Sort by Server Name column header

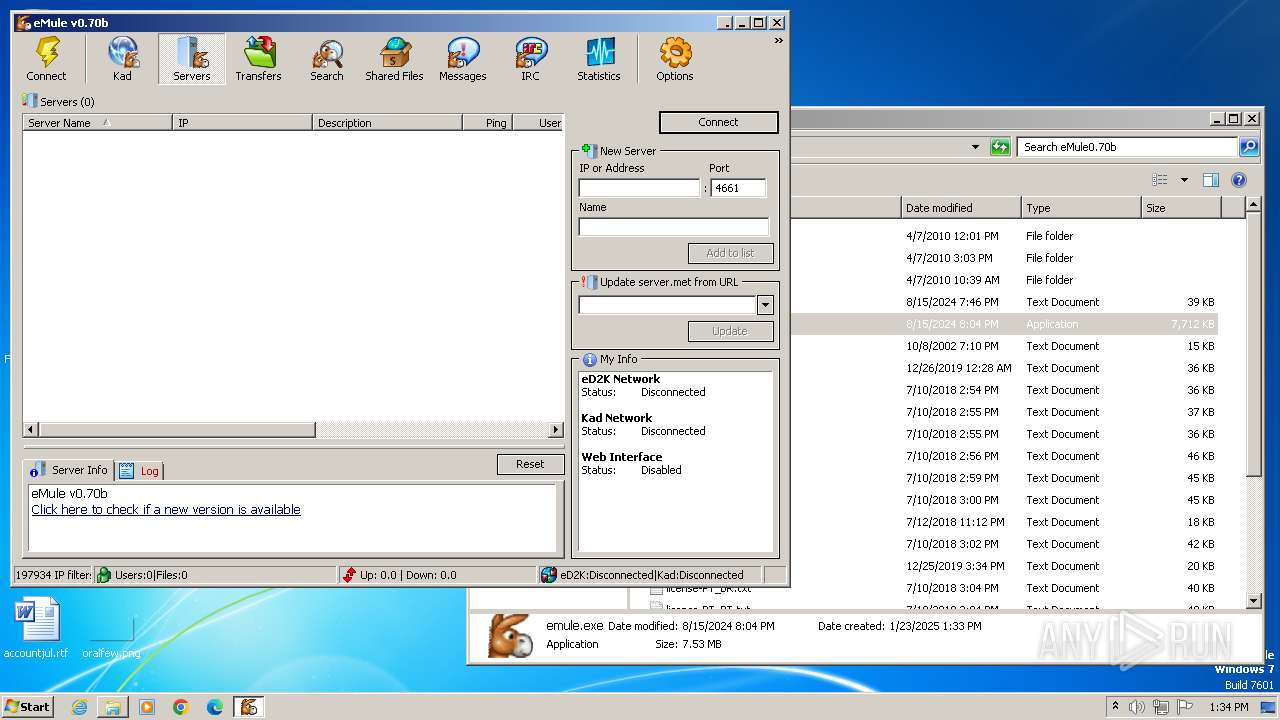coord(97,123)
